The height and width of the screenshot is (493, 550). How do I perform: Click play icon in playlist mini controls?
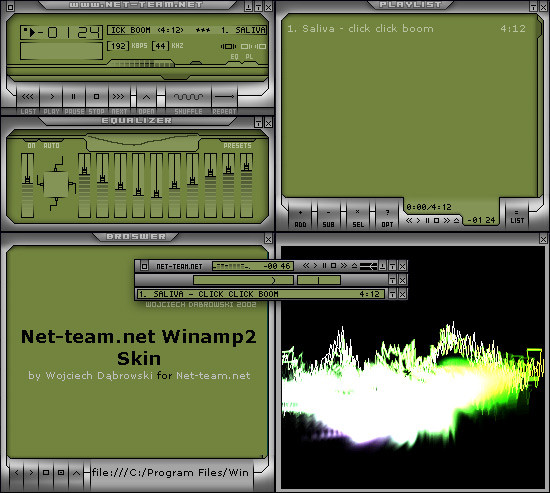pos(418,220)
